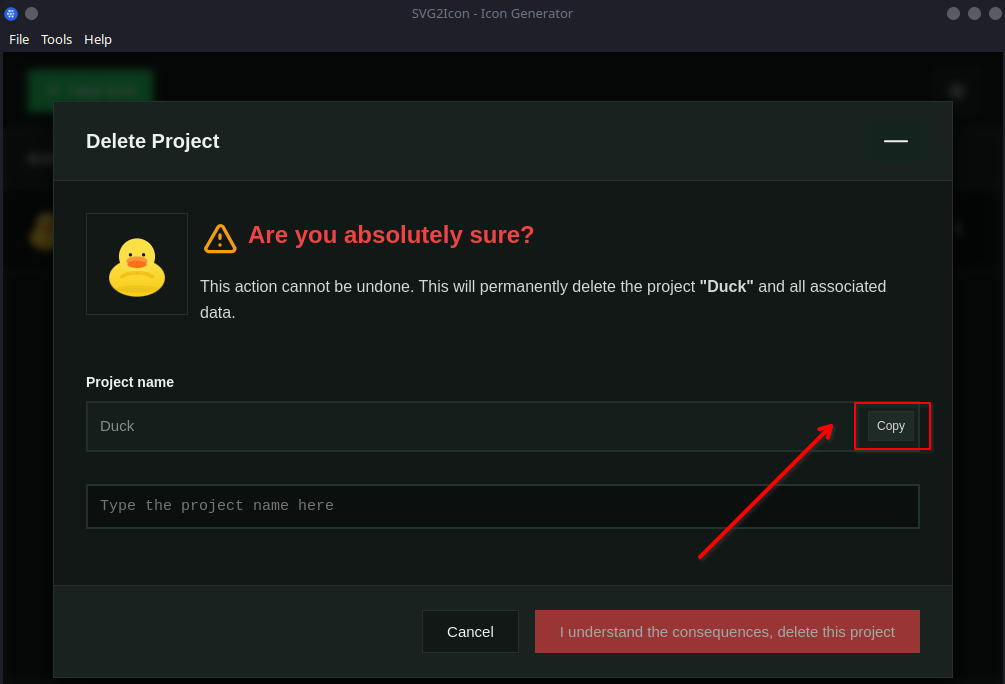This screenshot has height=684, width=1005.
Task: Open the Tools menu
Action: (56, 39)
